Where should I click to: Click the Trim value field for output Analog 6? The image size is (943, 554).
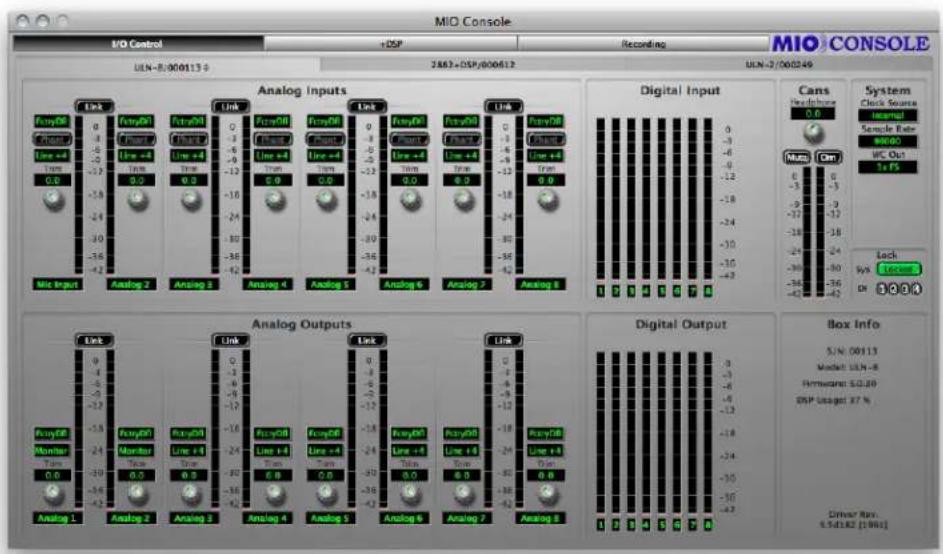point(409,475)
